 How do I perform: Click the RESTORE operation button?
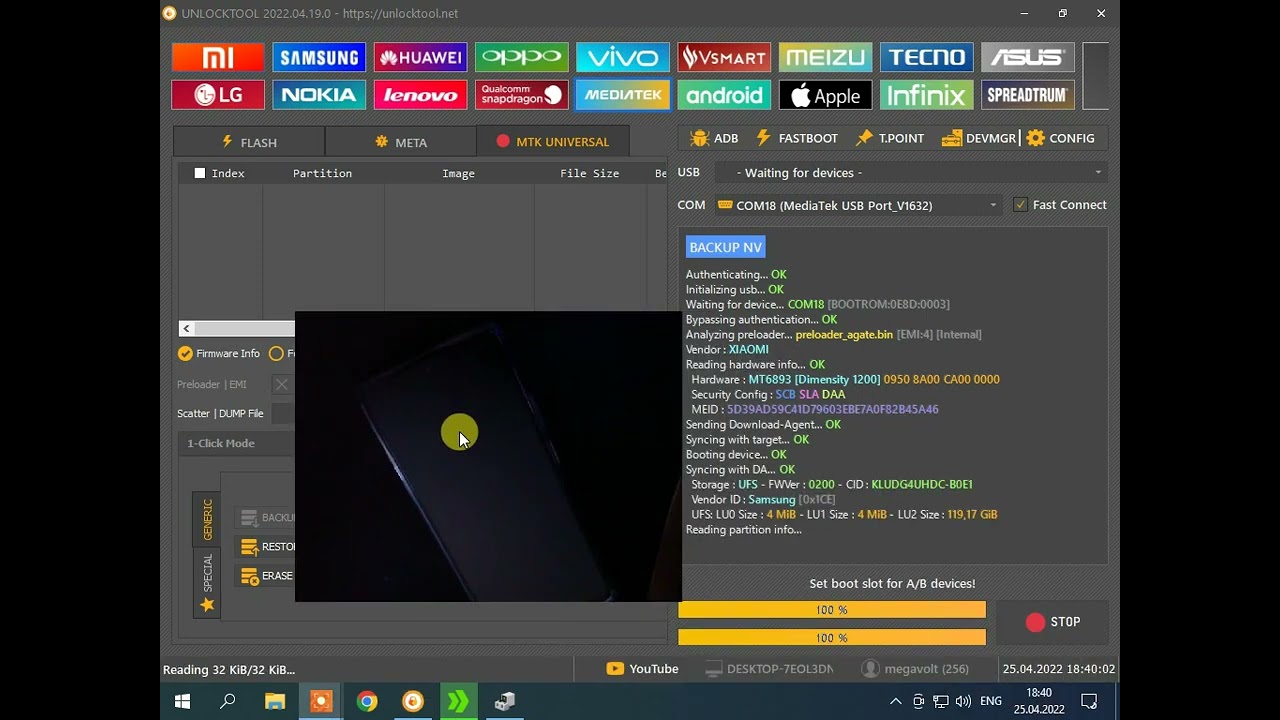pos(267,547)
